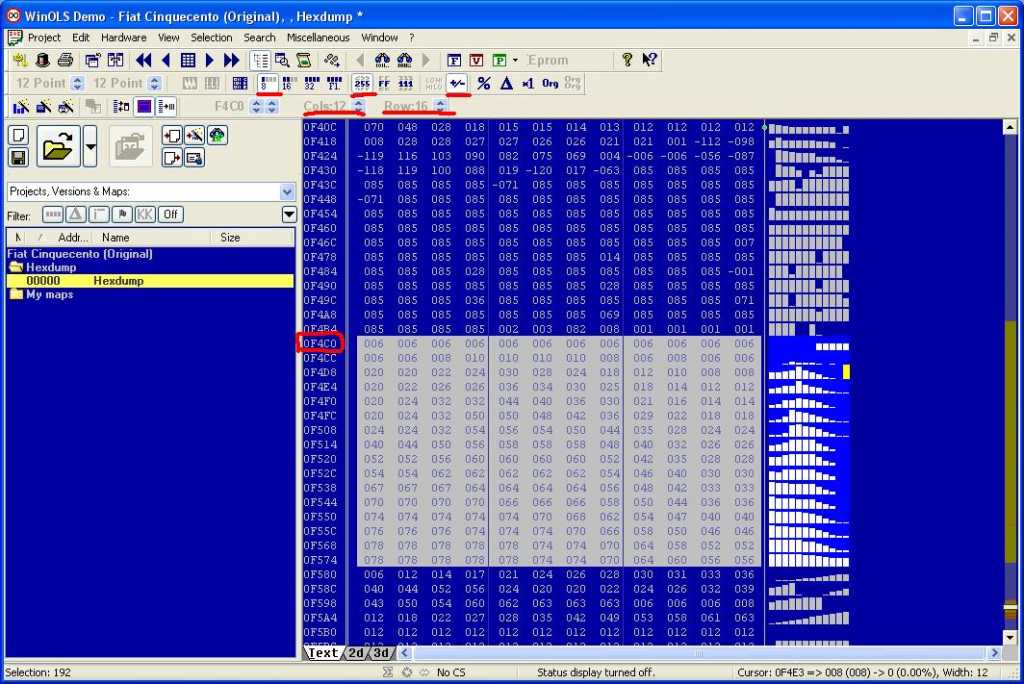Toggle the signed +/- values button

point(458,83)
